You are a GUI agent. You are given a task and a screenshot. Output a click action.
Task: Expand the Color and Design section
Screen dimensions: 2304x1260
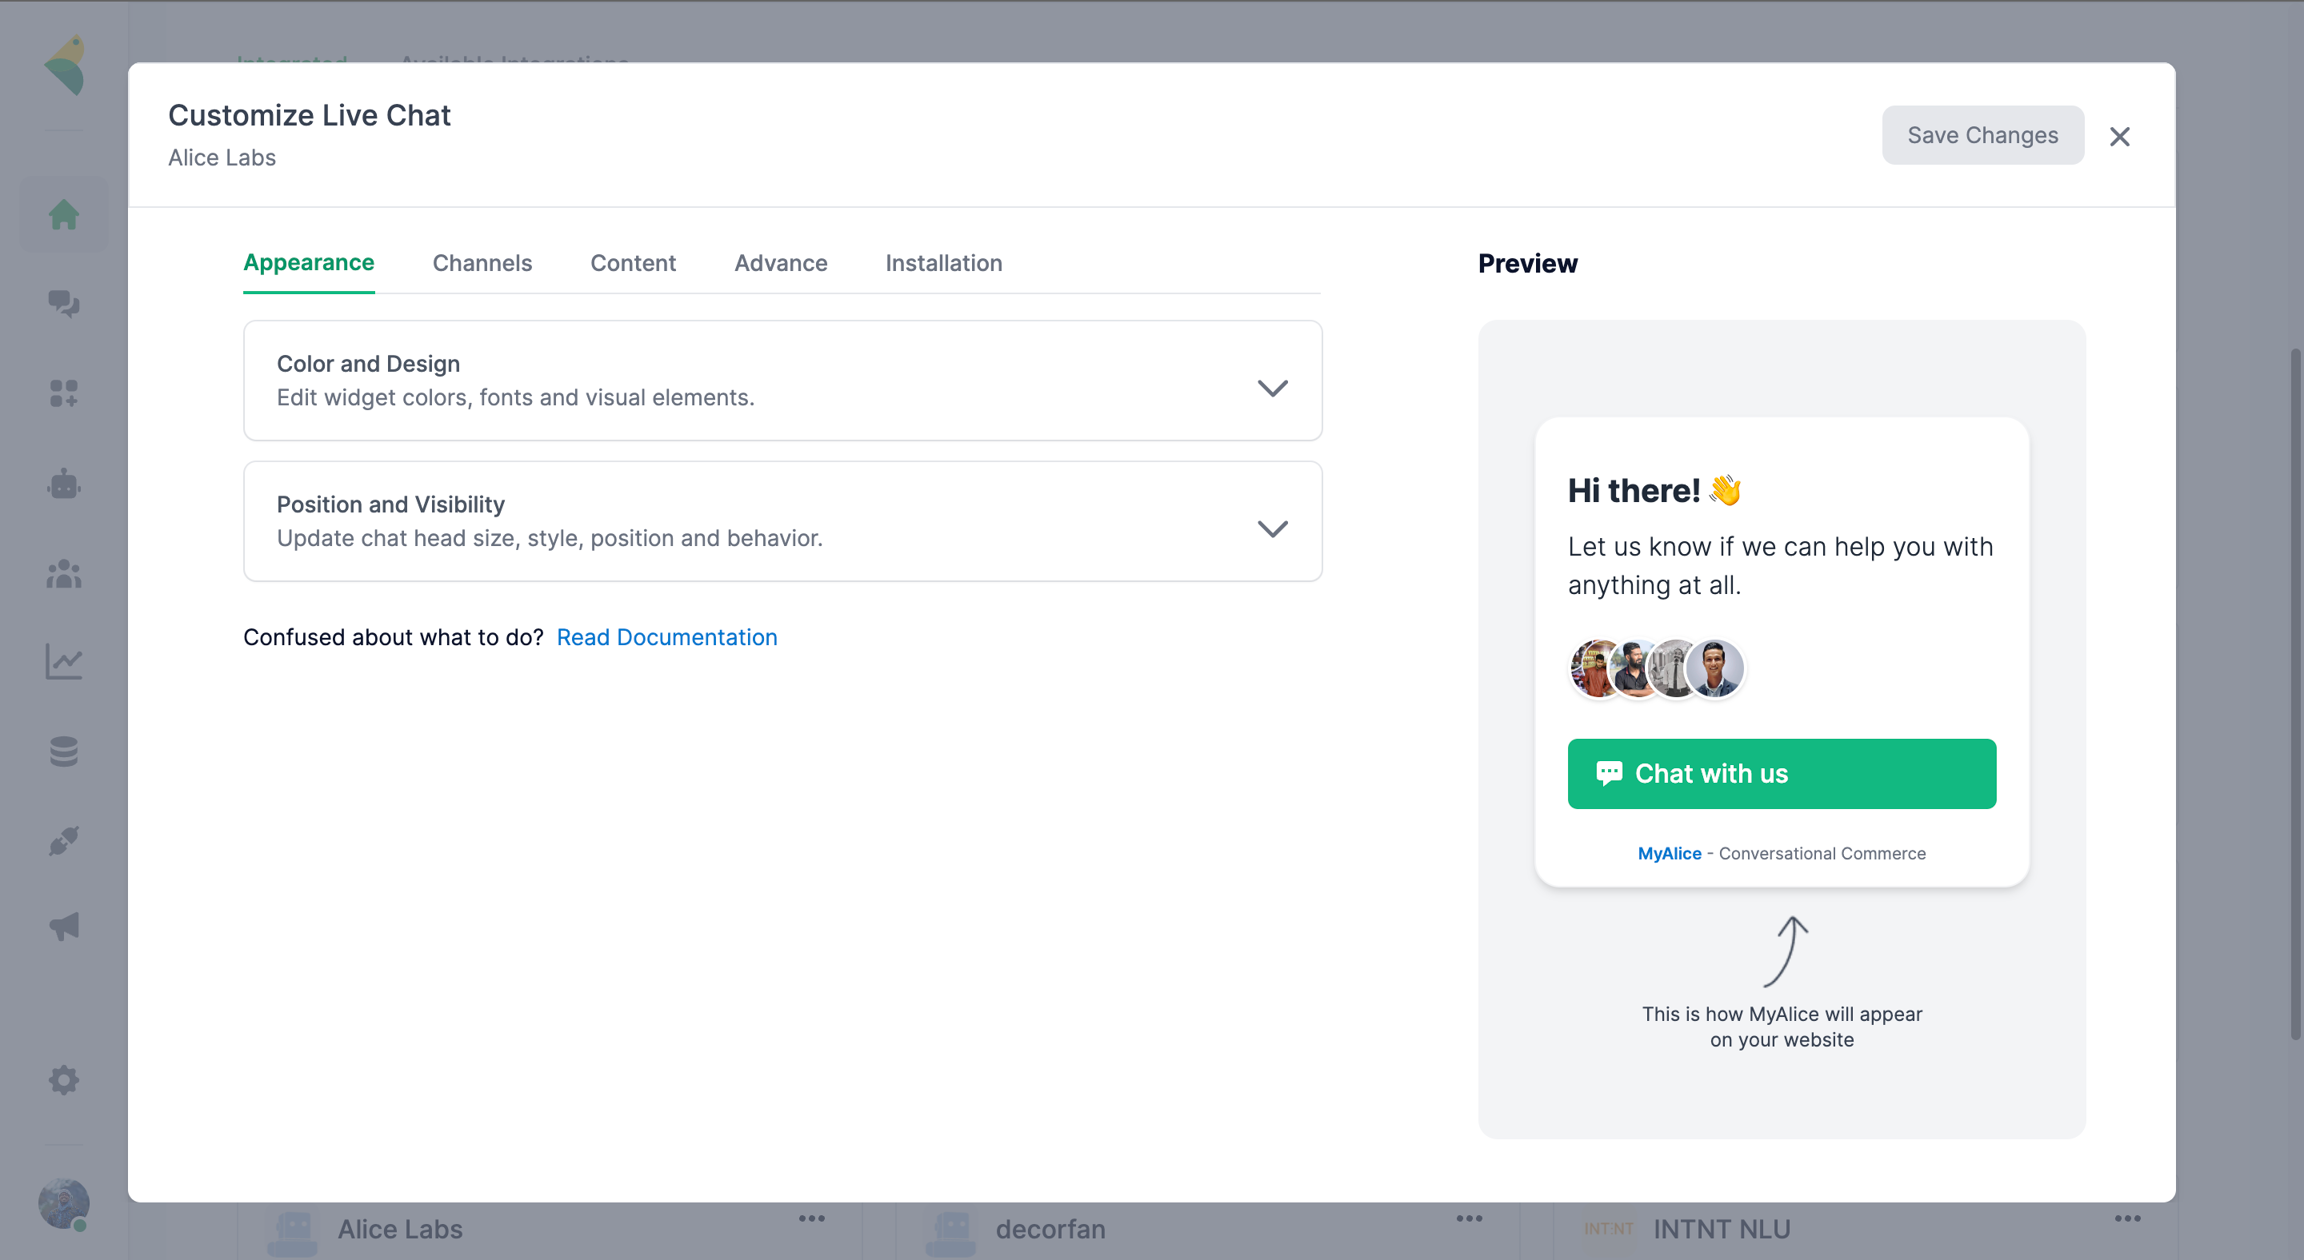[1272, 388]
